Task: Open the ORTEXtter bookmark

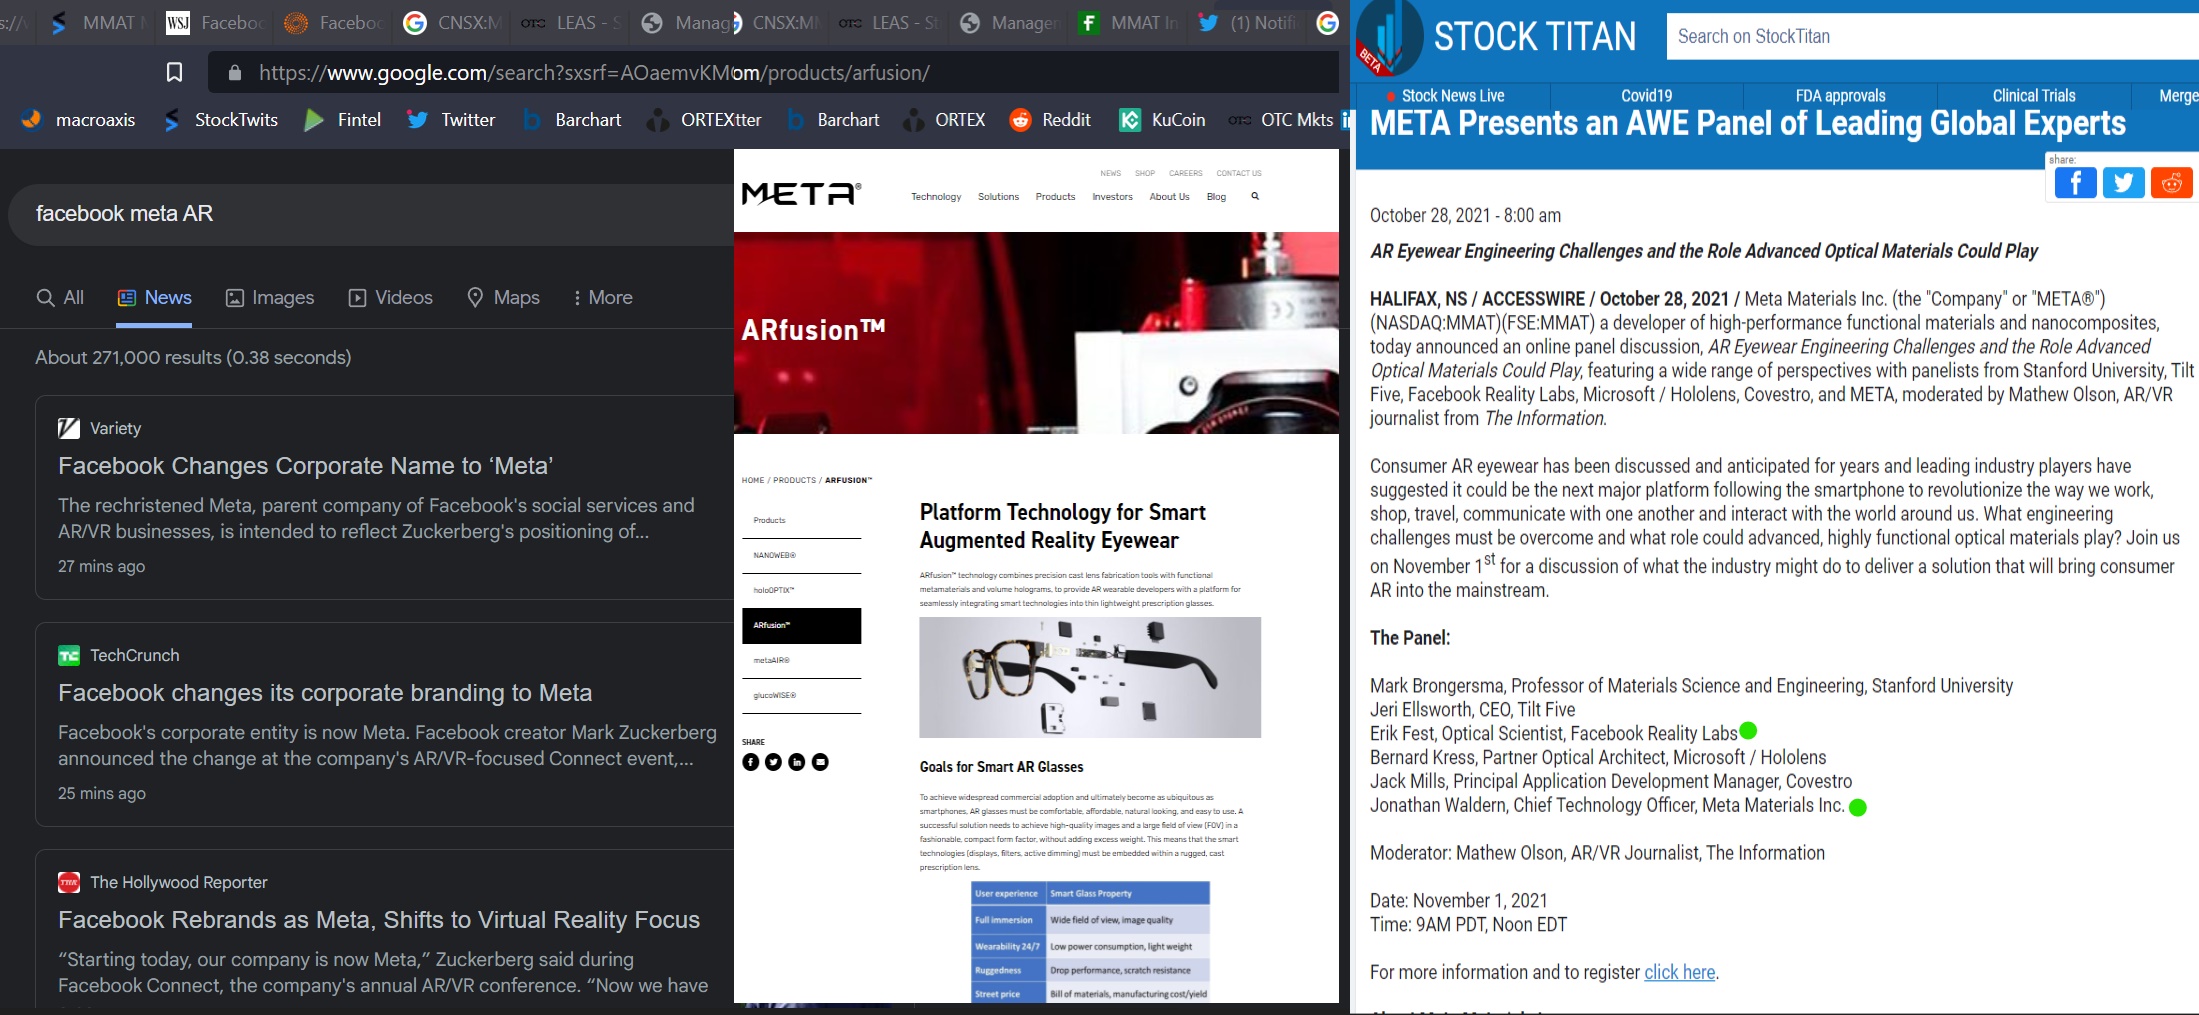Action: click(704, 120)
